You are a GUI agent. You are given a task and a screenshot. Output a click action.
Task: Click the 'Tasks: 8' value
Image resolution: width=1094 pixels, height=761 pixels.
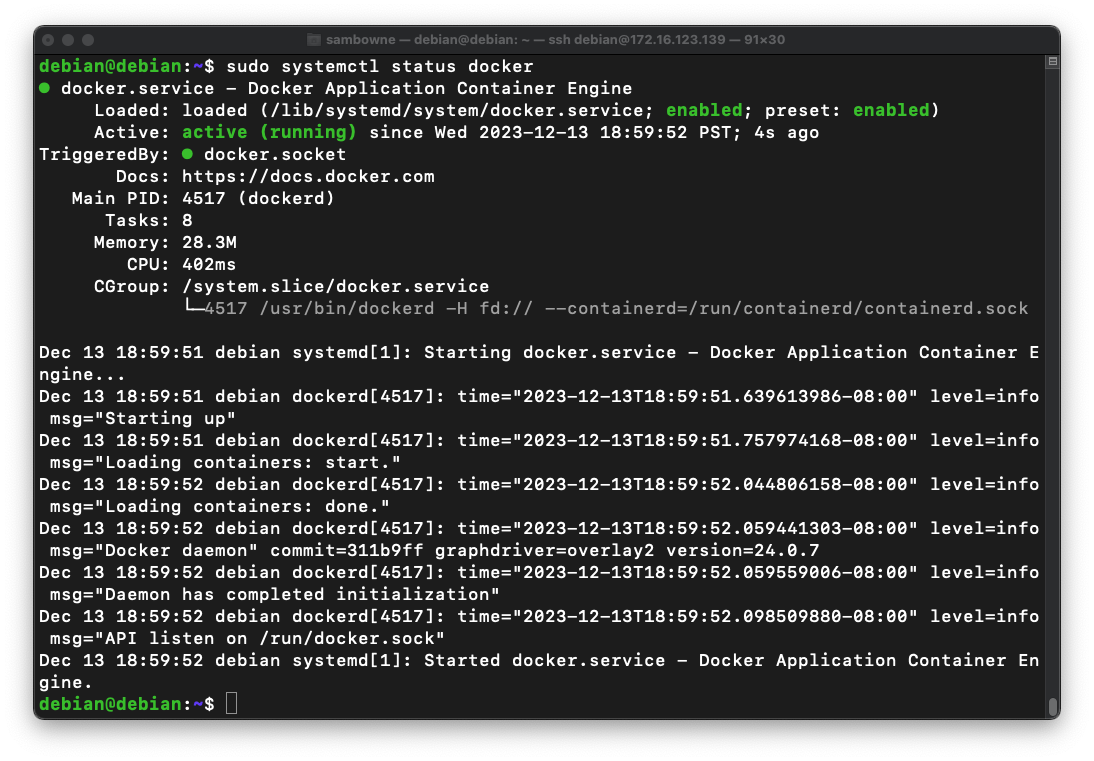coord(187,220)
